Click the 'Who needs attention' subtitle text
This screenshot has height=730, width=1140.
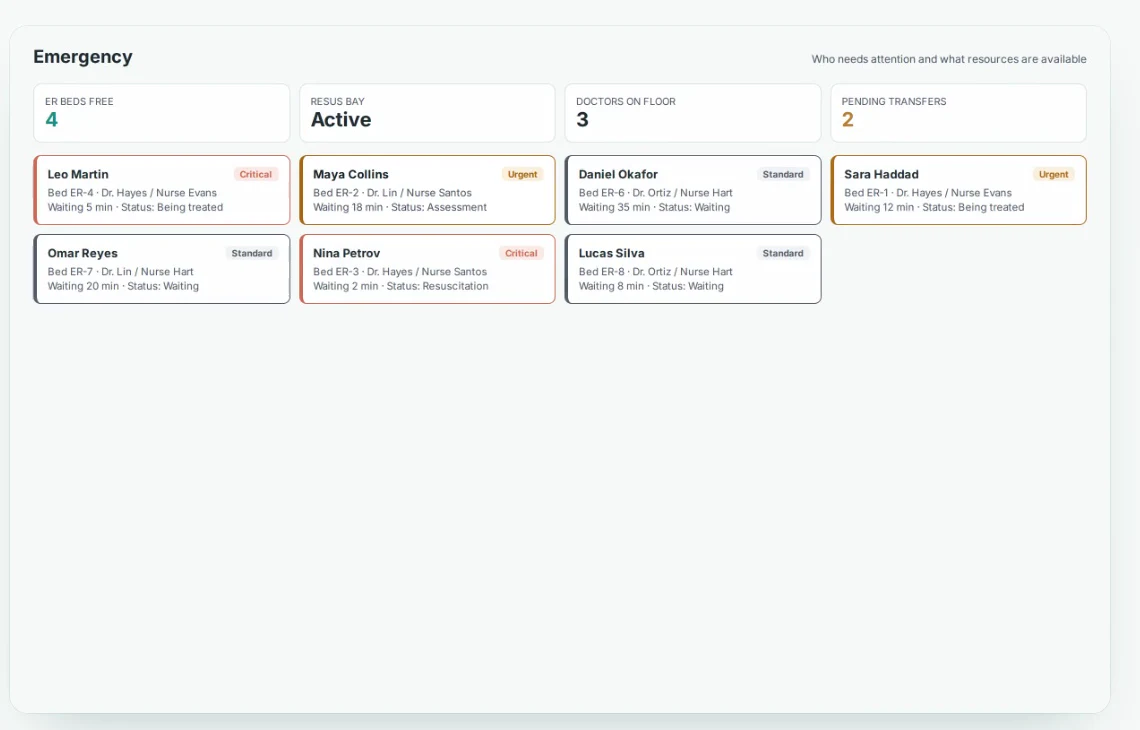(949, 59)
